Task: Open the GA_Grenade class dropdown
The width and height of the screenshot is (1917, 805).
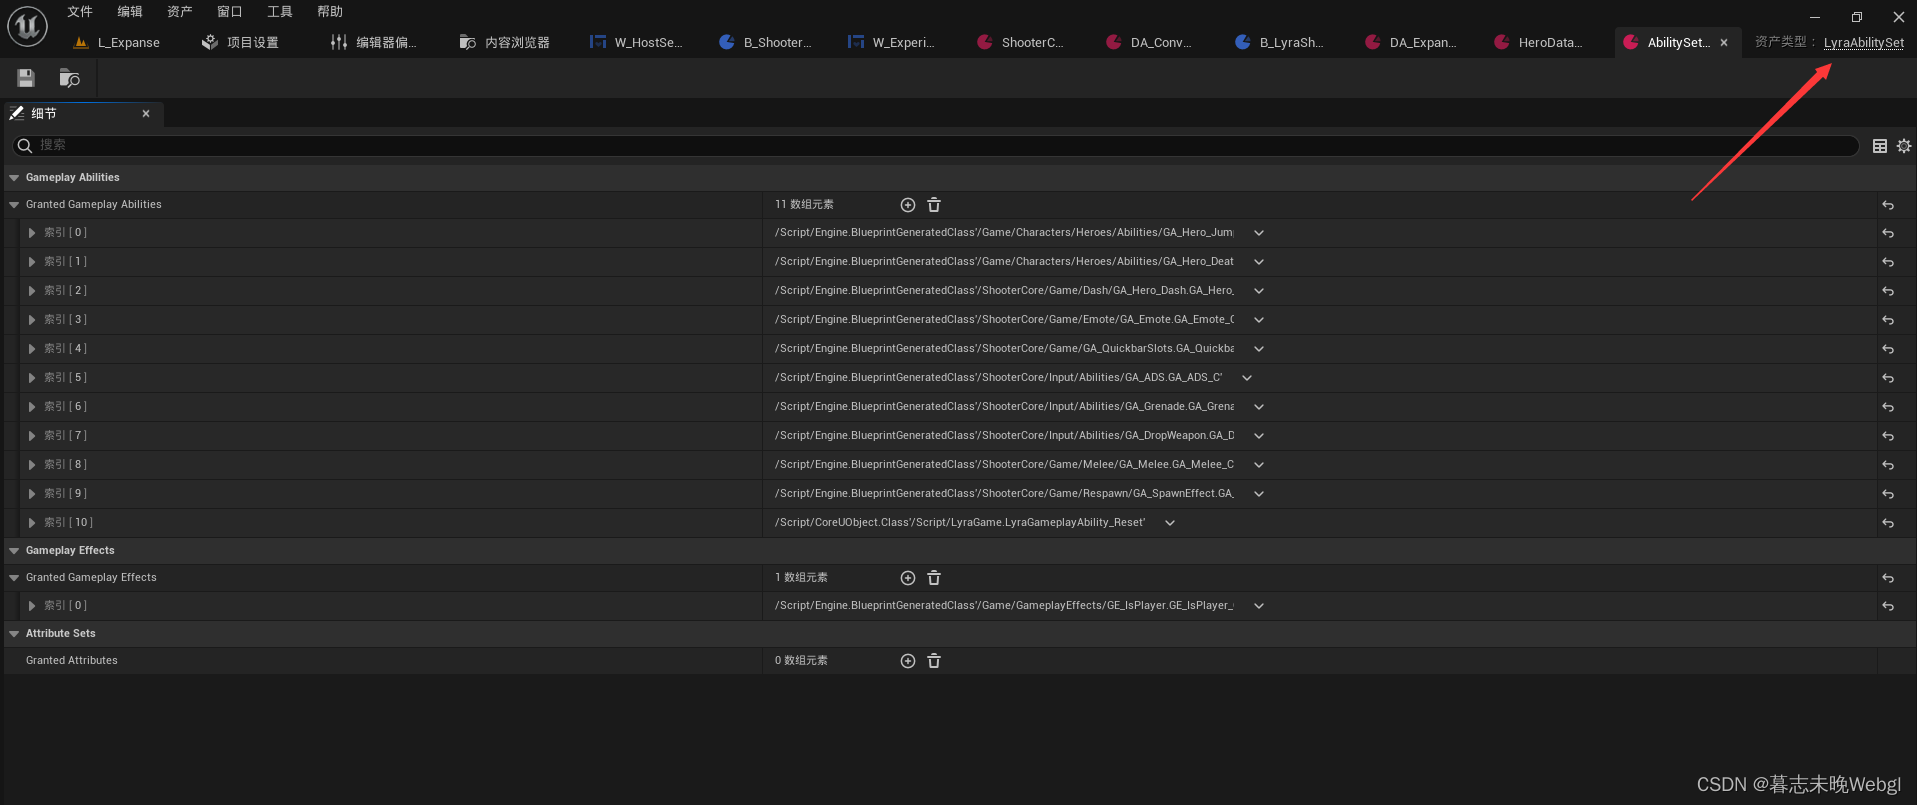Action: click(1259, 407)
